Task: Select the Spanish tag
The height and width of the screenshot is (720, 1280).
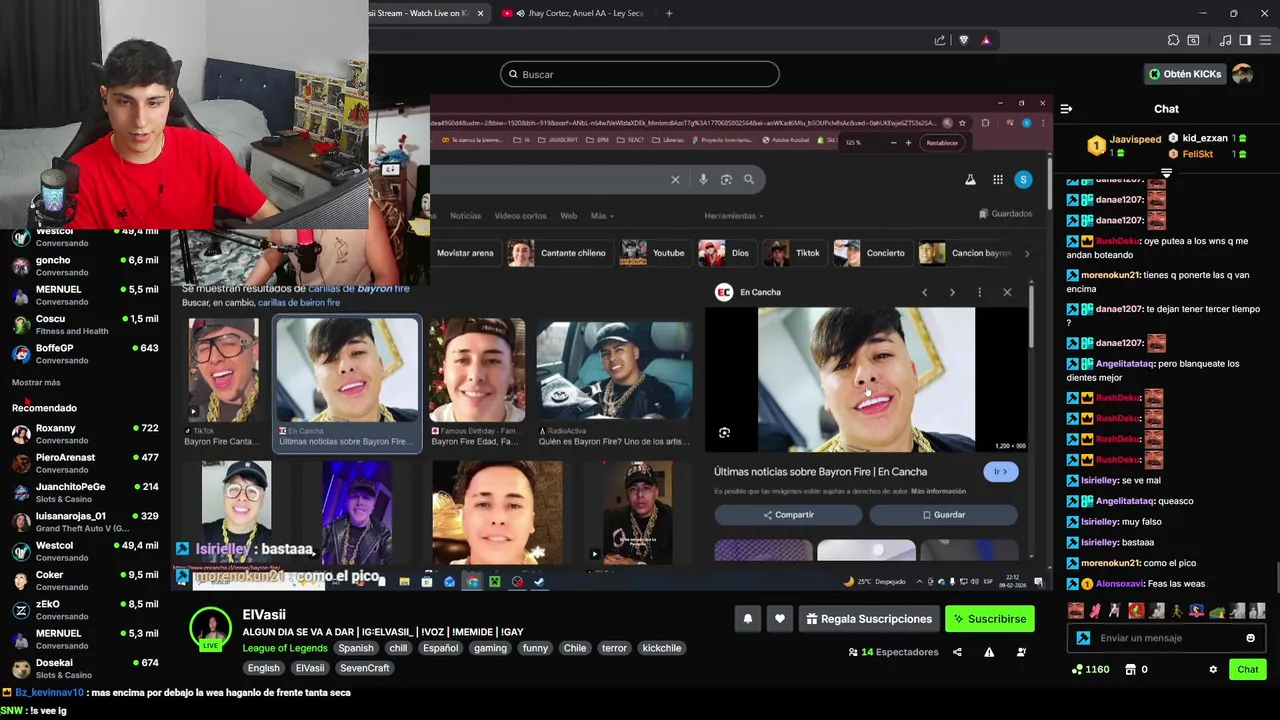Action: [x=355, y=648]
